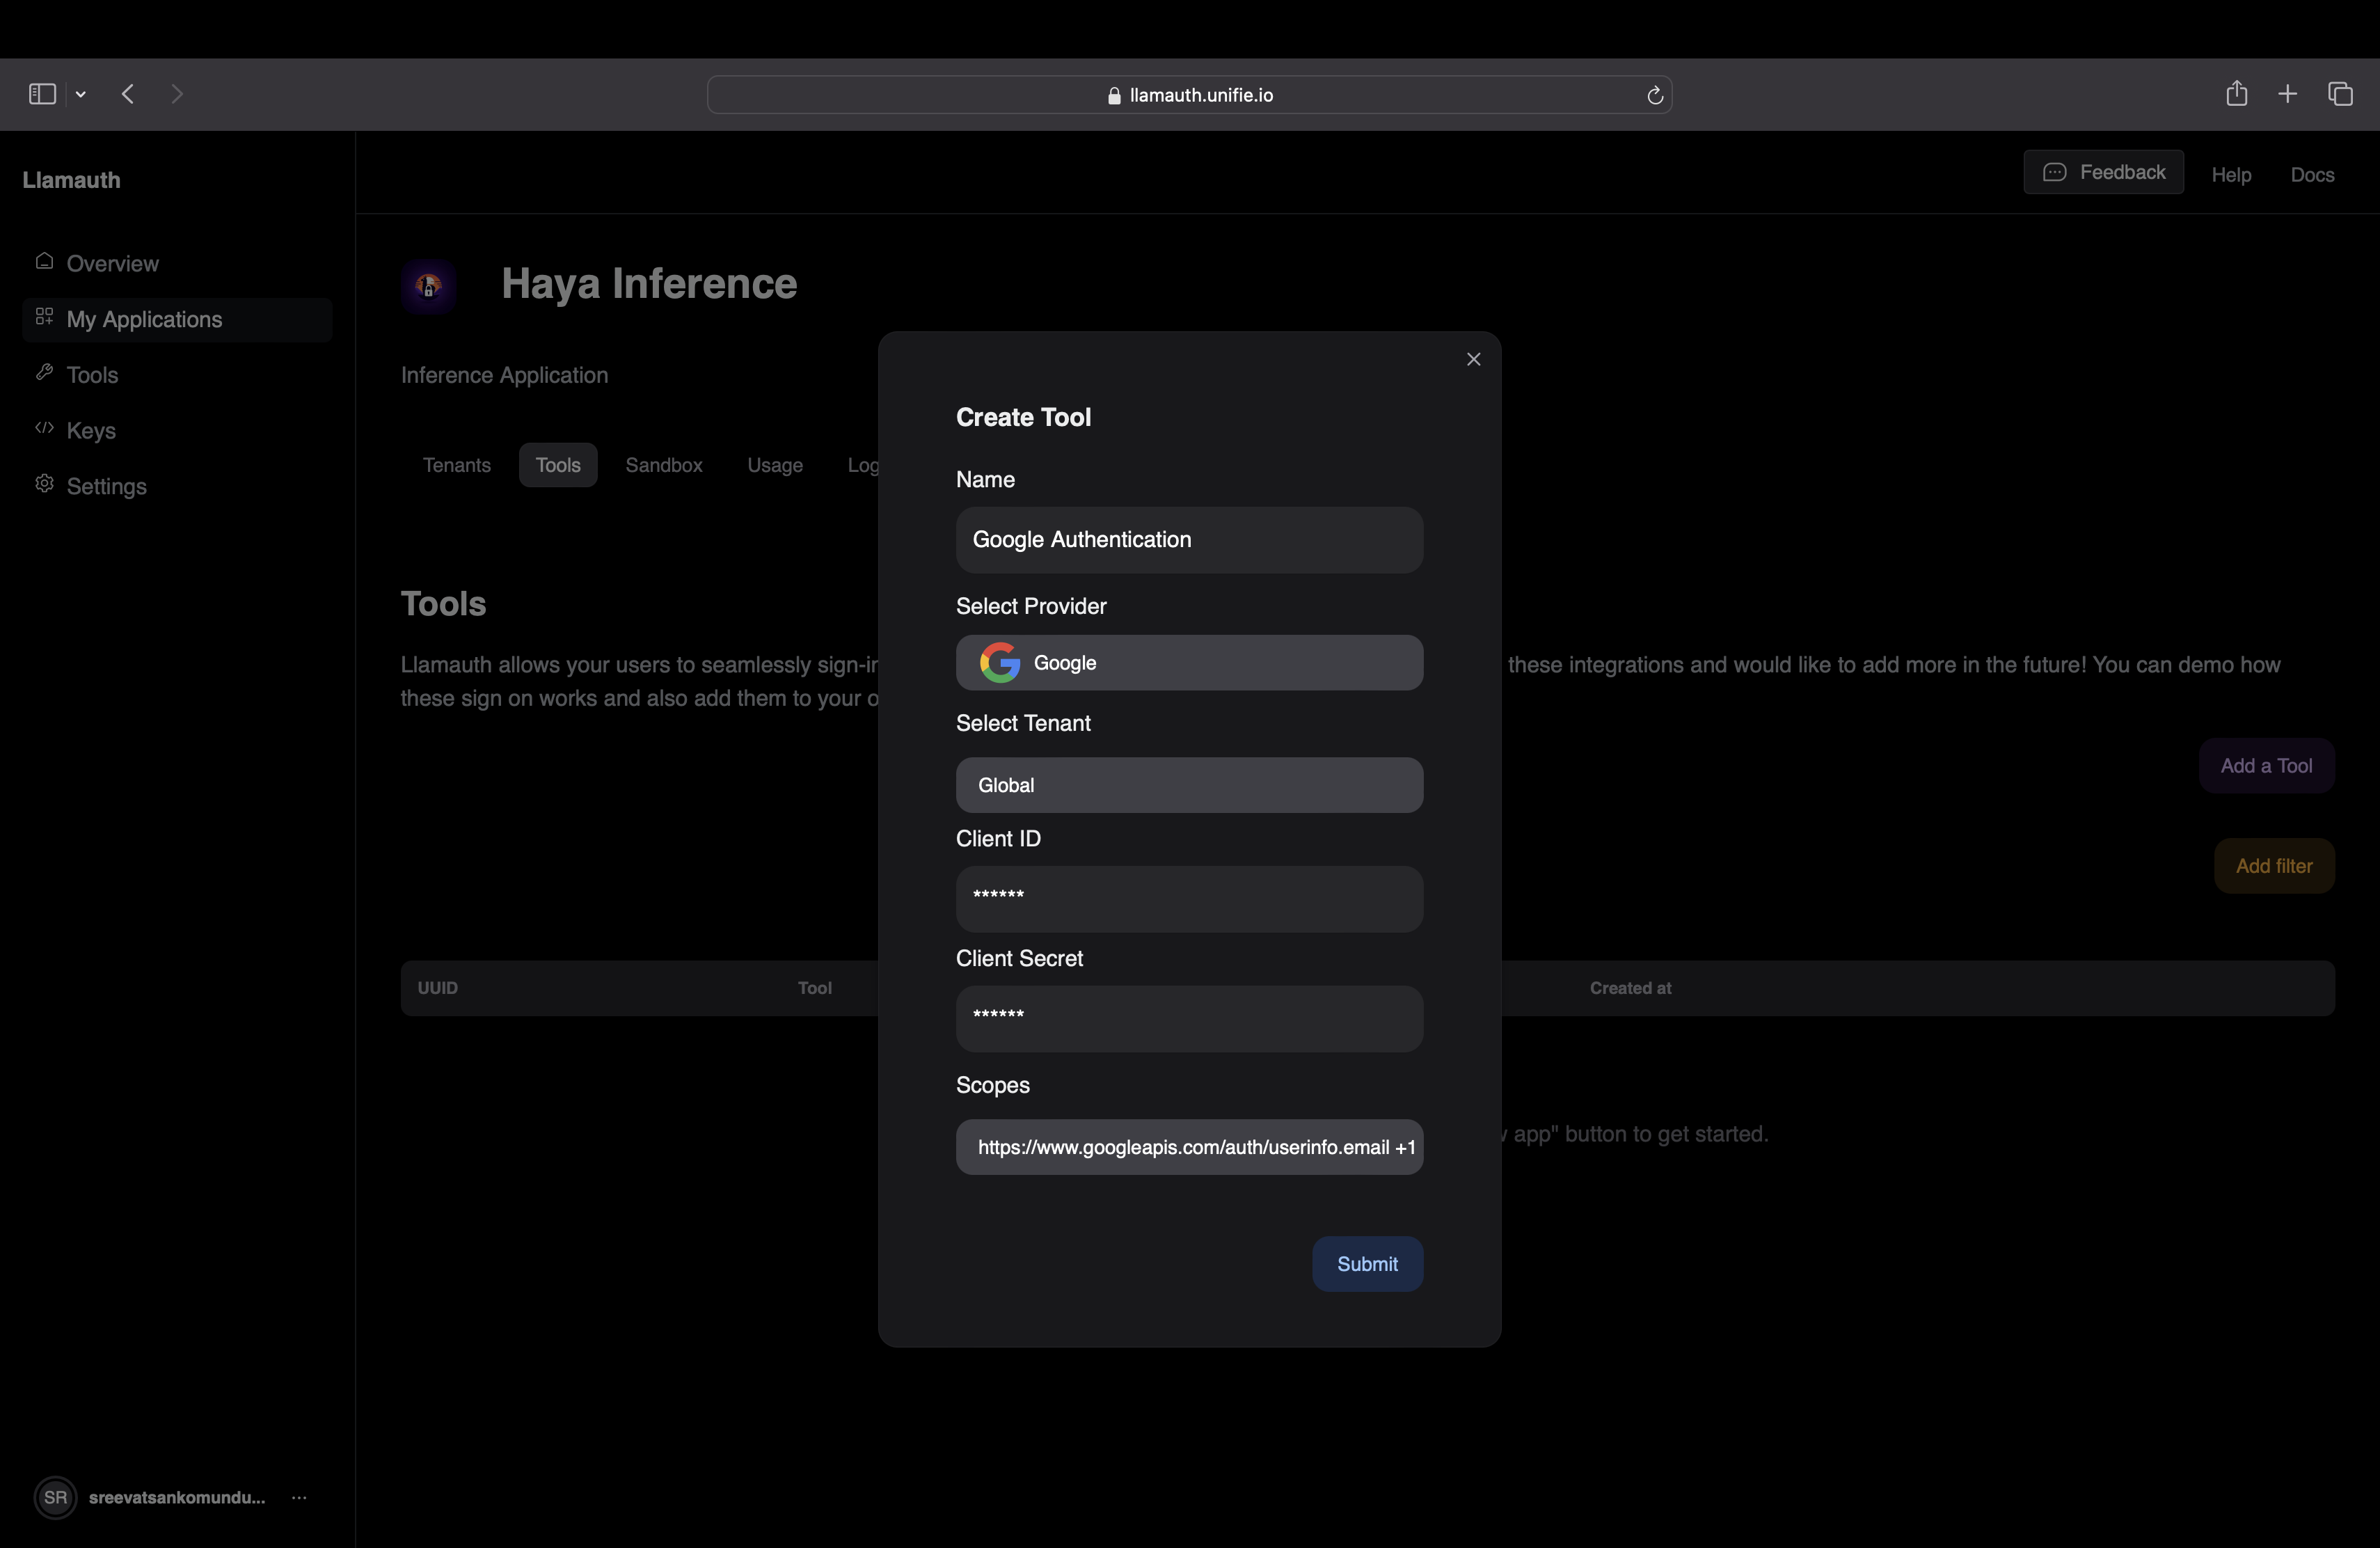Click the Client Secret field
The width and height of the screenshot is (2380, 1548).
pos(1189,1018)
